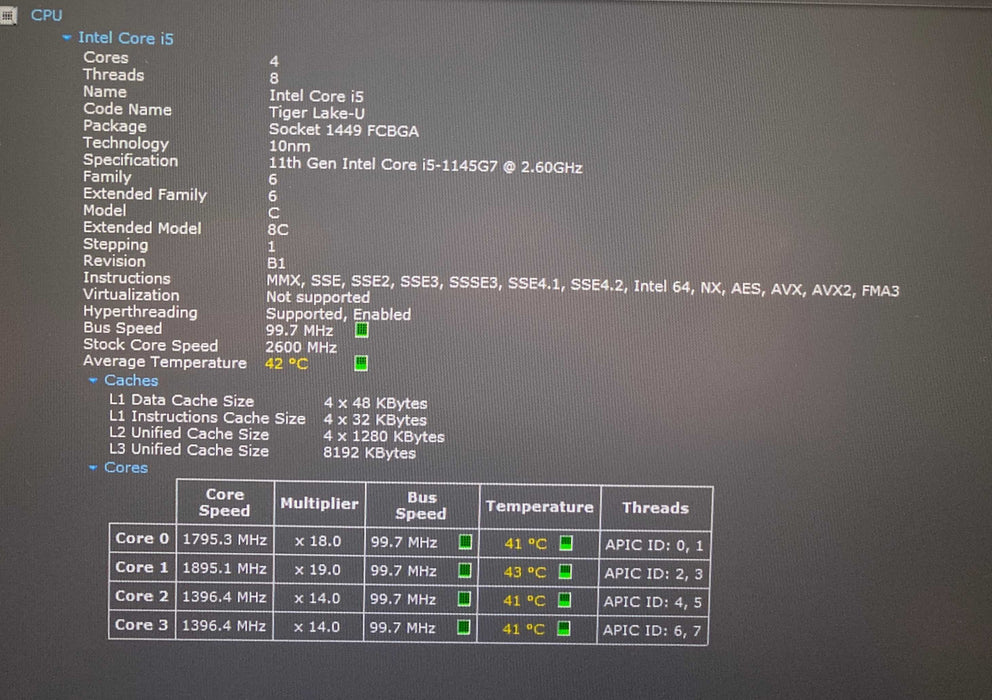Viewport: 992px width, 700px height.
Task: Click the CPU section chip icon
Action: (x=8, y=15)
